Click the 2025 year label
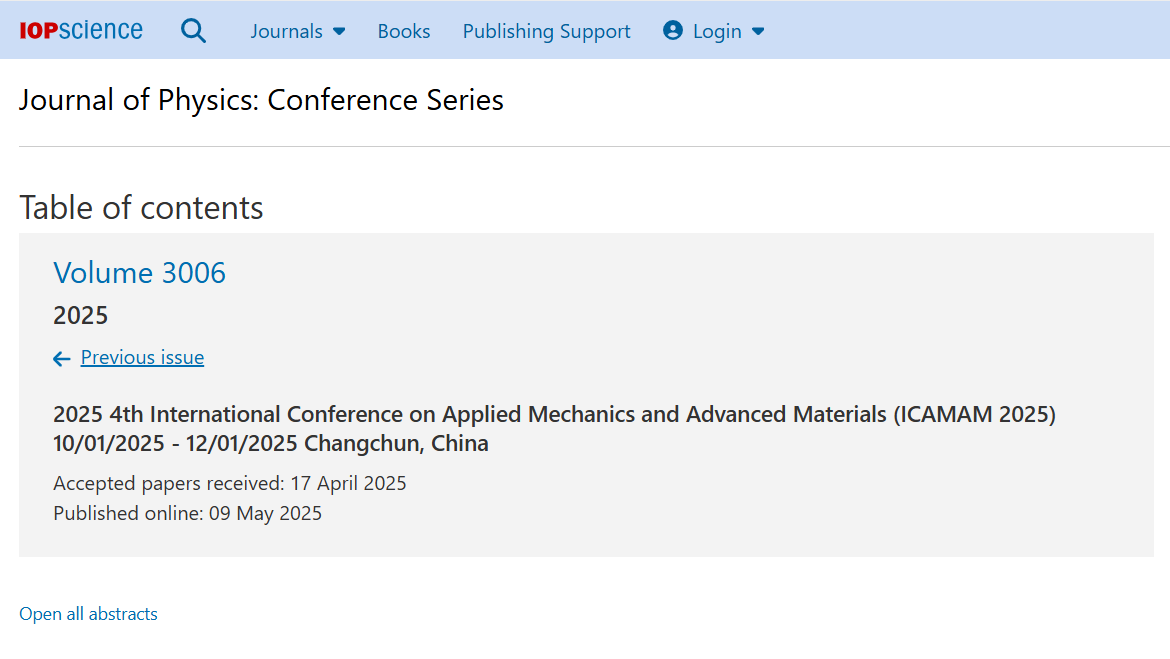Image resolution: width=1170 pixels, height=659 pixels. 81,316
